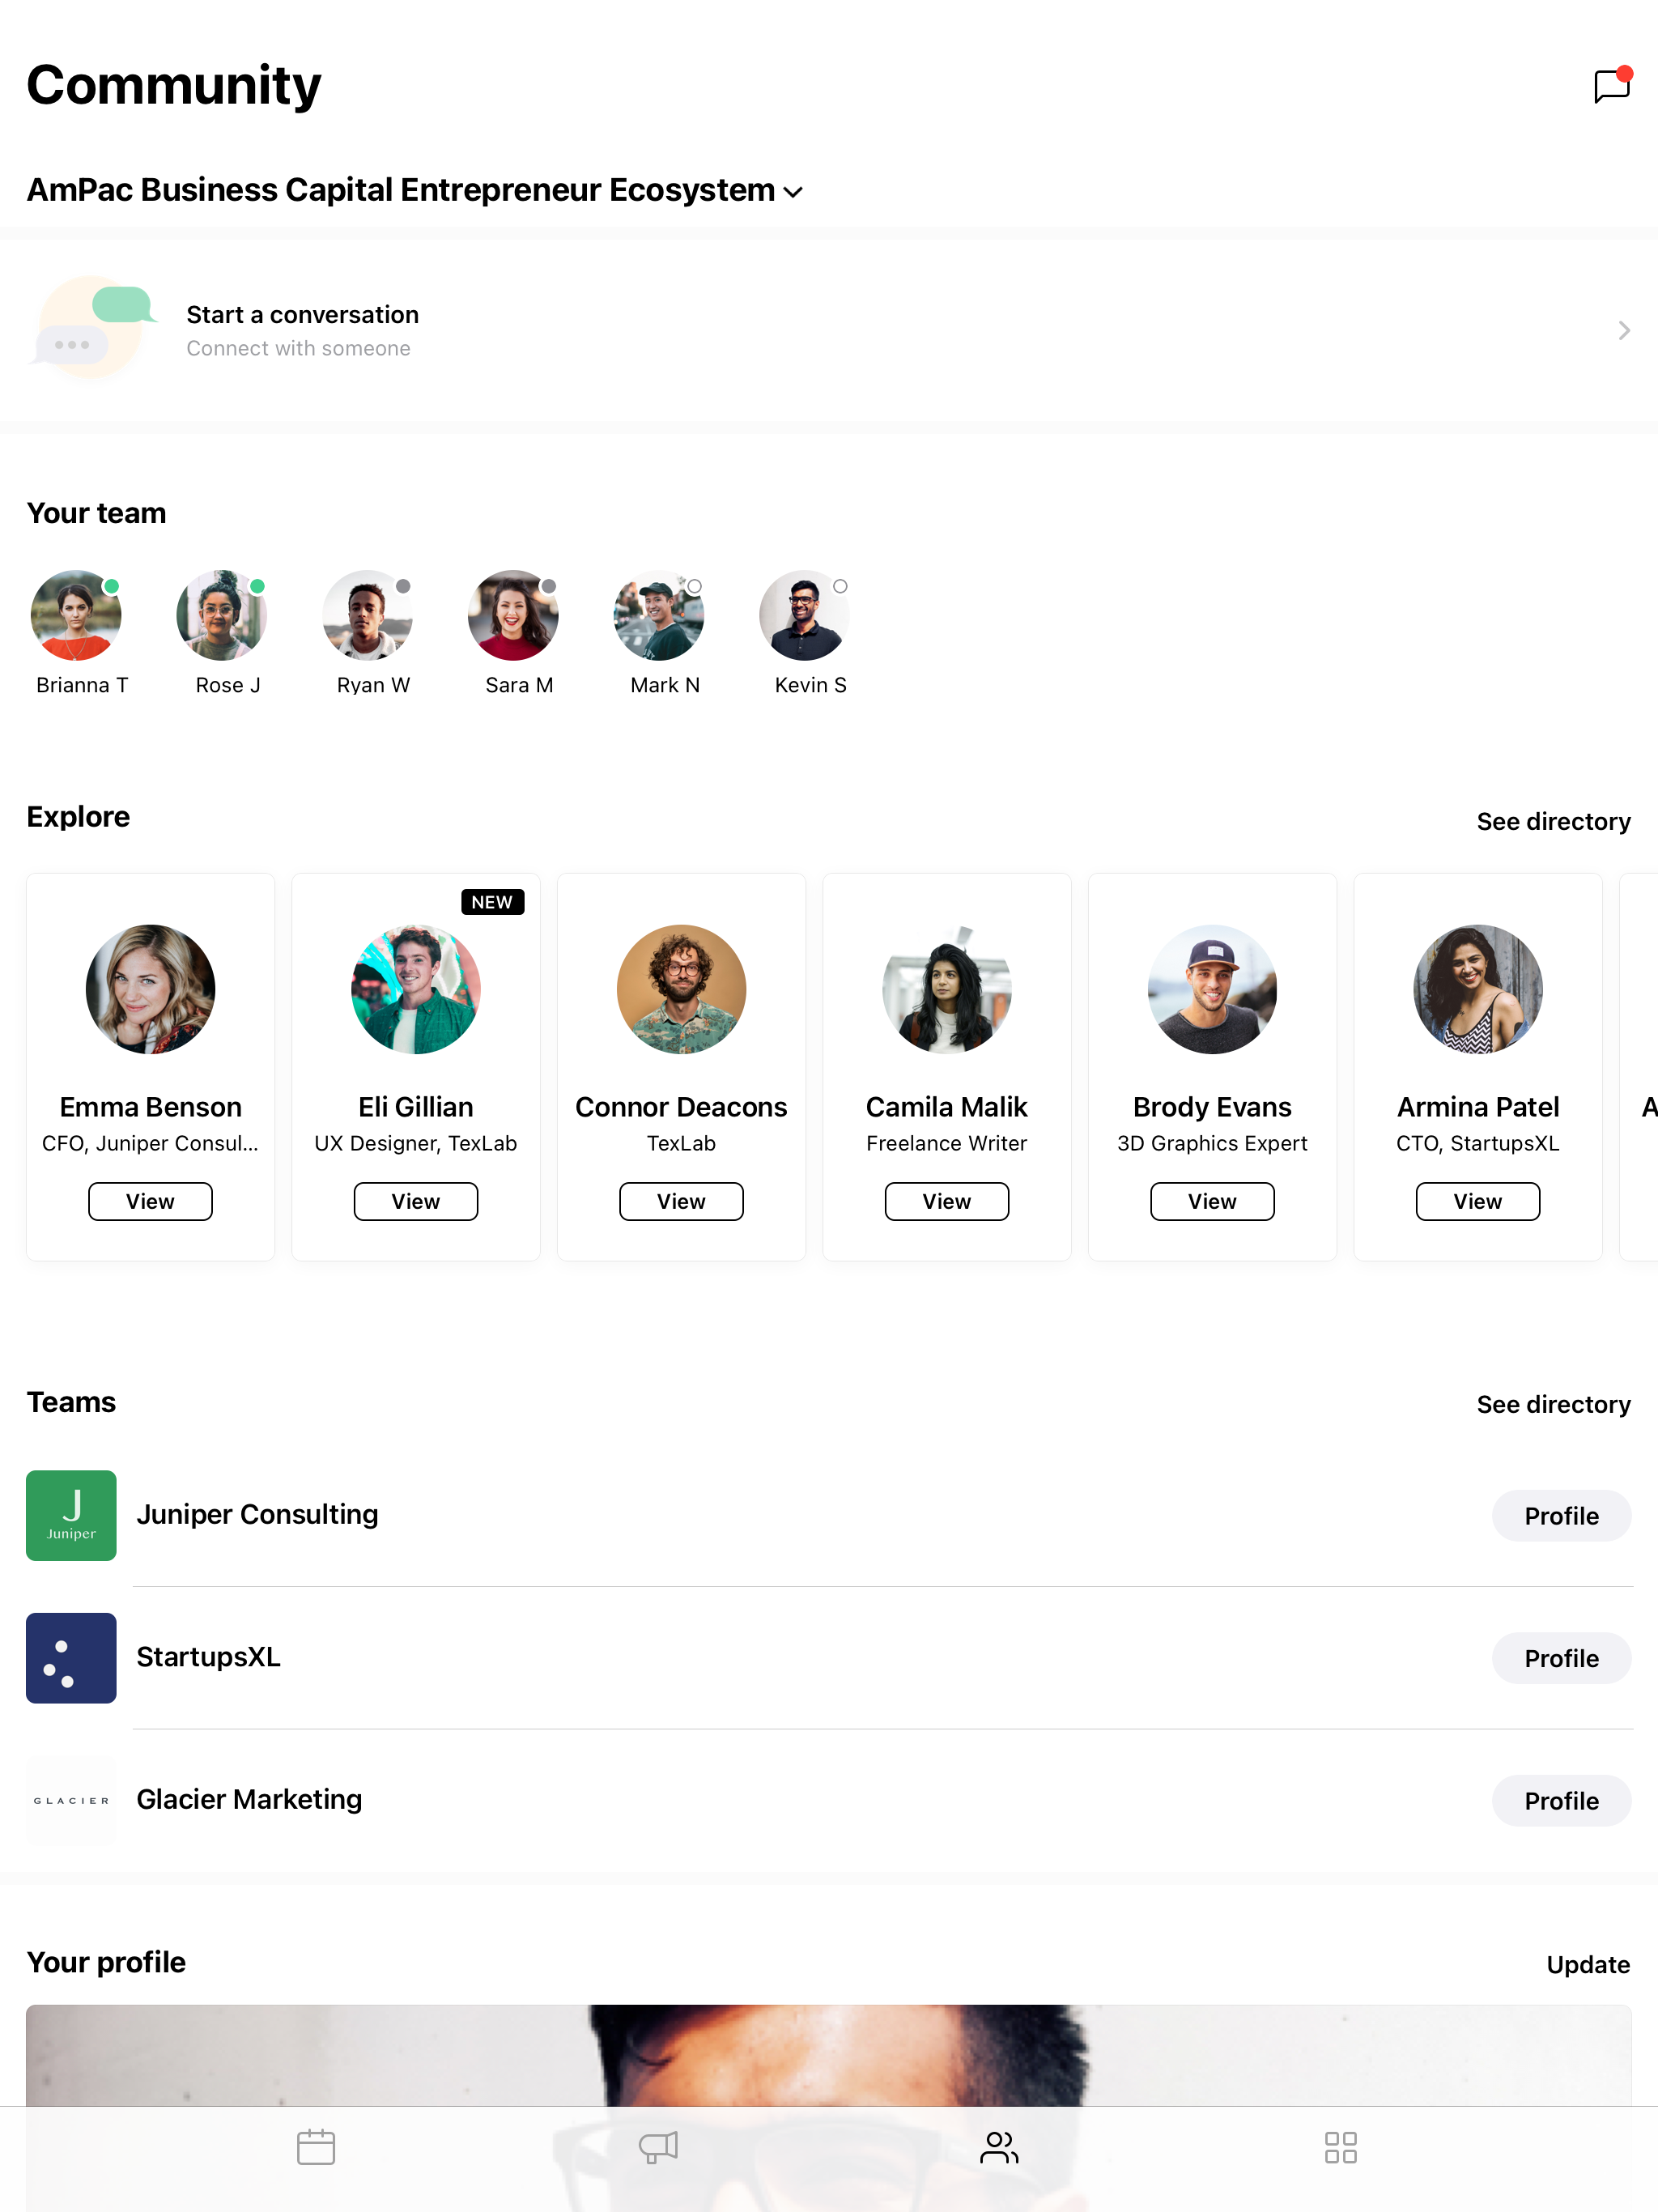Open the Juniper Consulting logo
This screenshot has width=1658, height=2212.
point(71,1515)
